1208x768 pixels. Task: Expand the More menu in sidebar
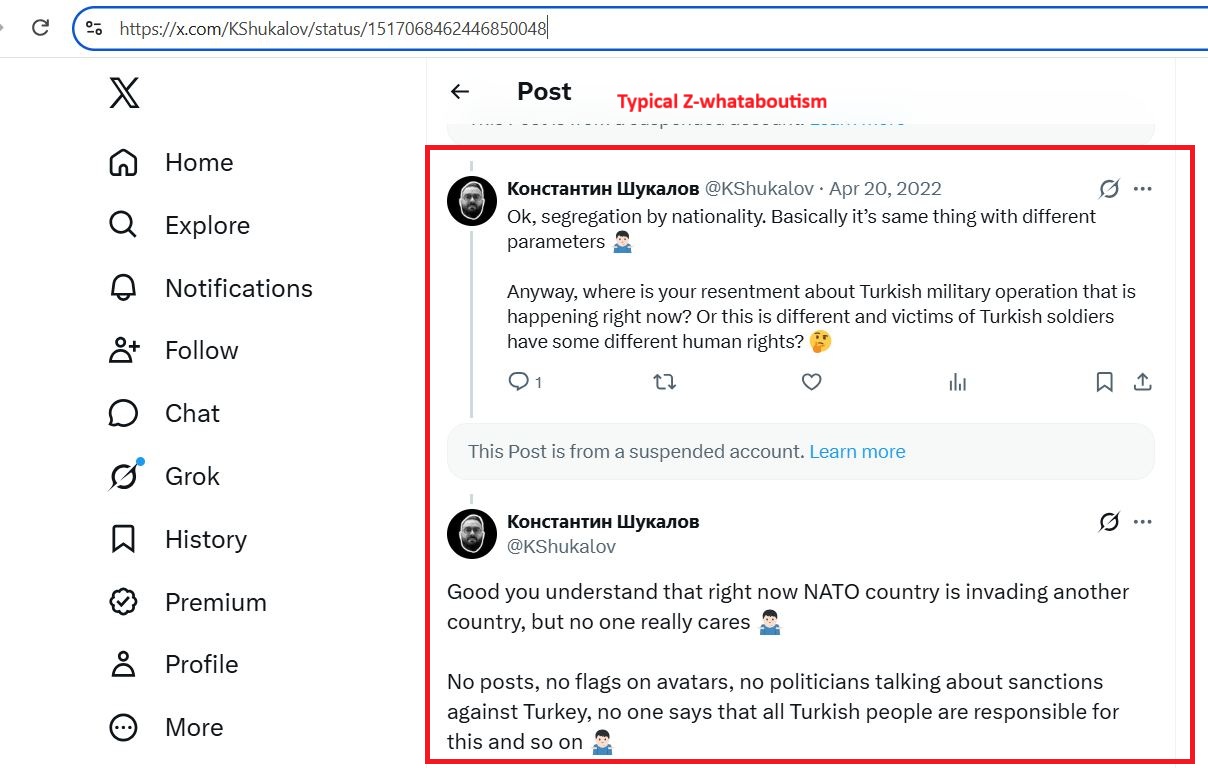tap(166, 727)
